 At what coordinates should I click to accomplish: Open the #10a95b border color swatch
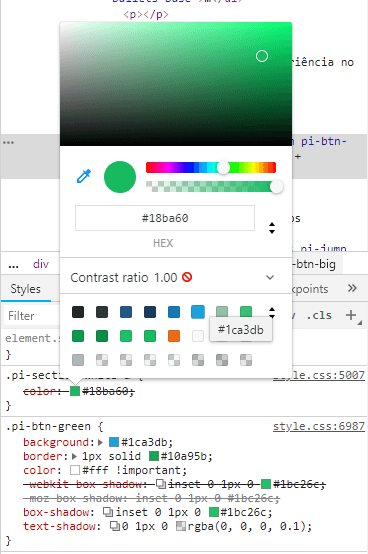pyautogui.click(x=154, y=456)
